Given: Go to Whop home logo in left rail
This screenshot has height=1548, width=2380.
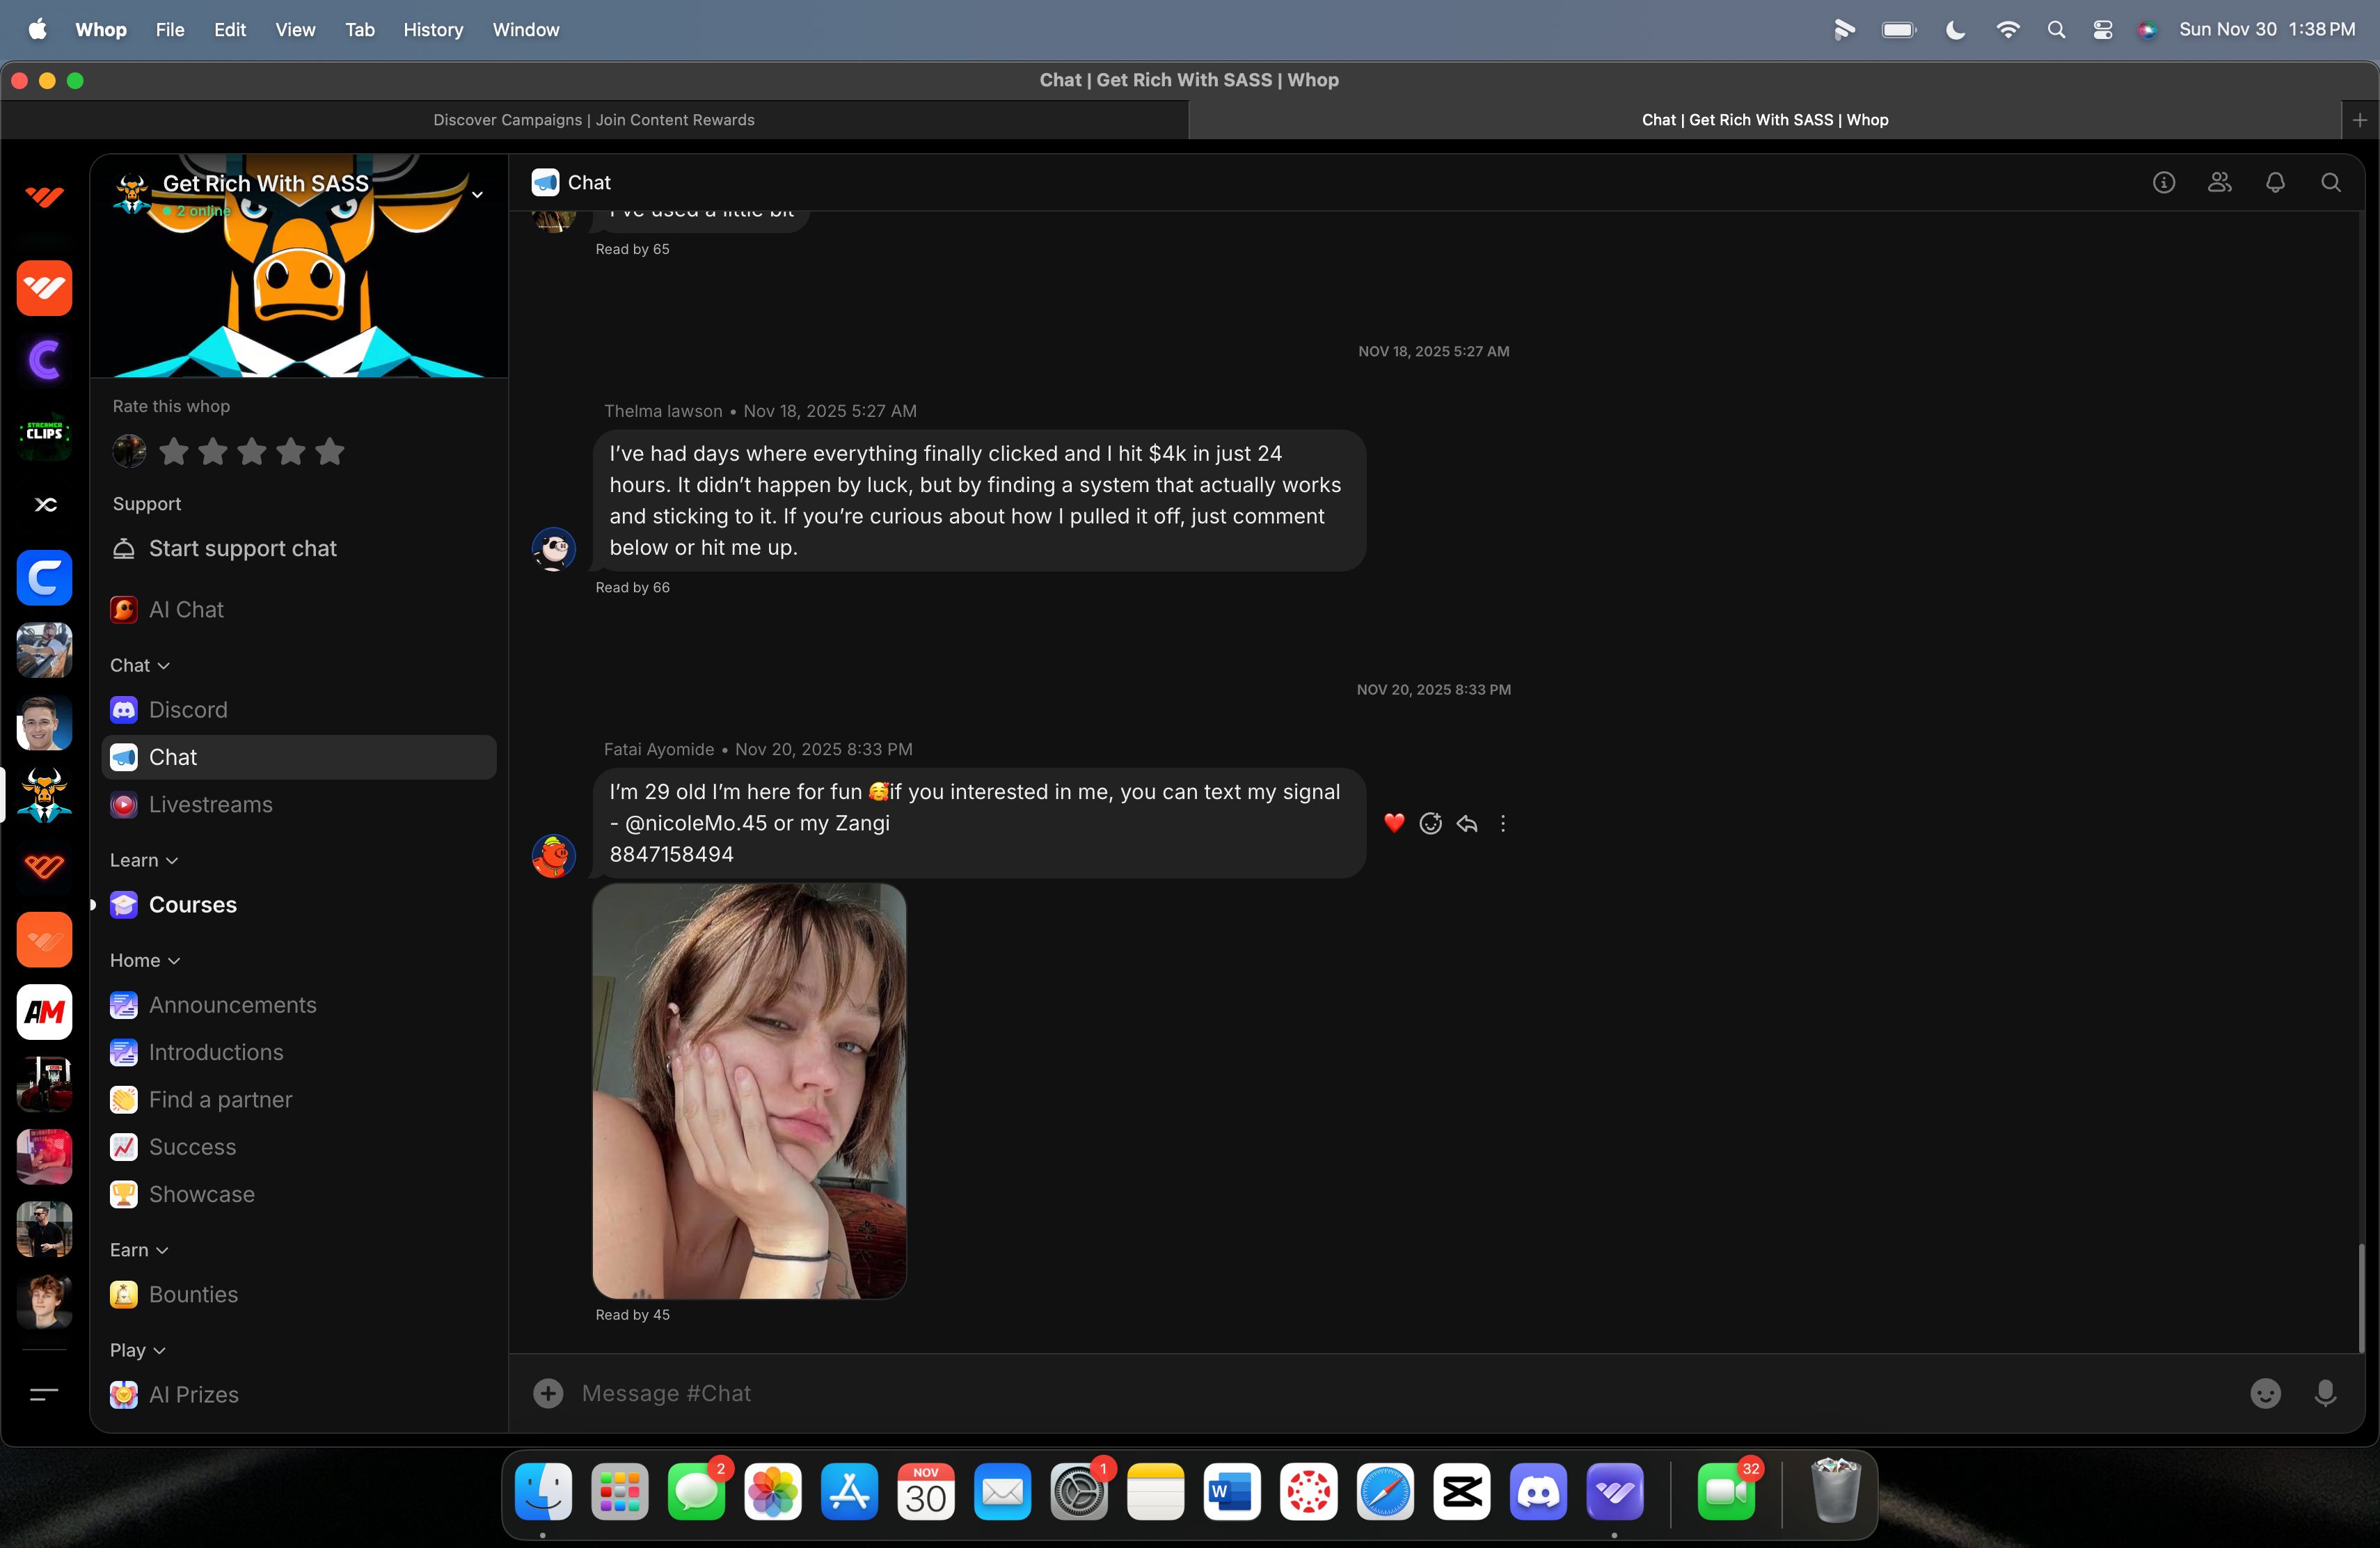Looking at the screenshot, I should click(44, 196).
